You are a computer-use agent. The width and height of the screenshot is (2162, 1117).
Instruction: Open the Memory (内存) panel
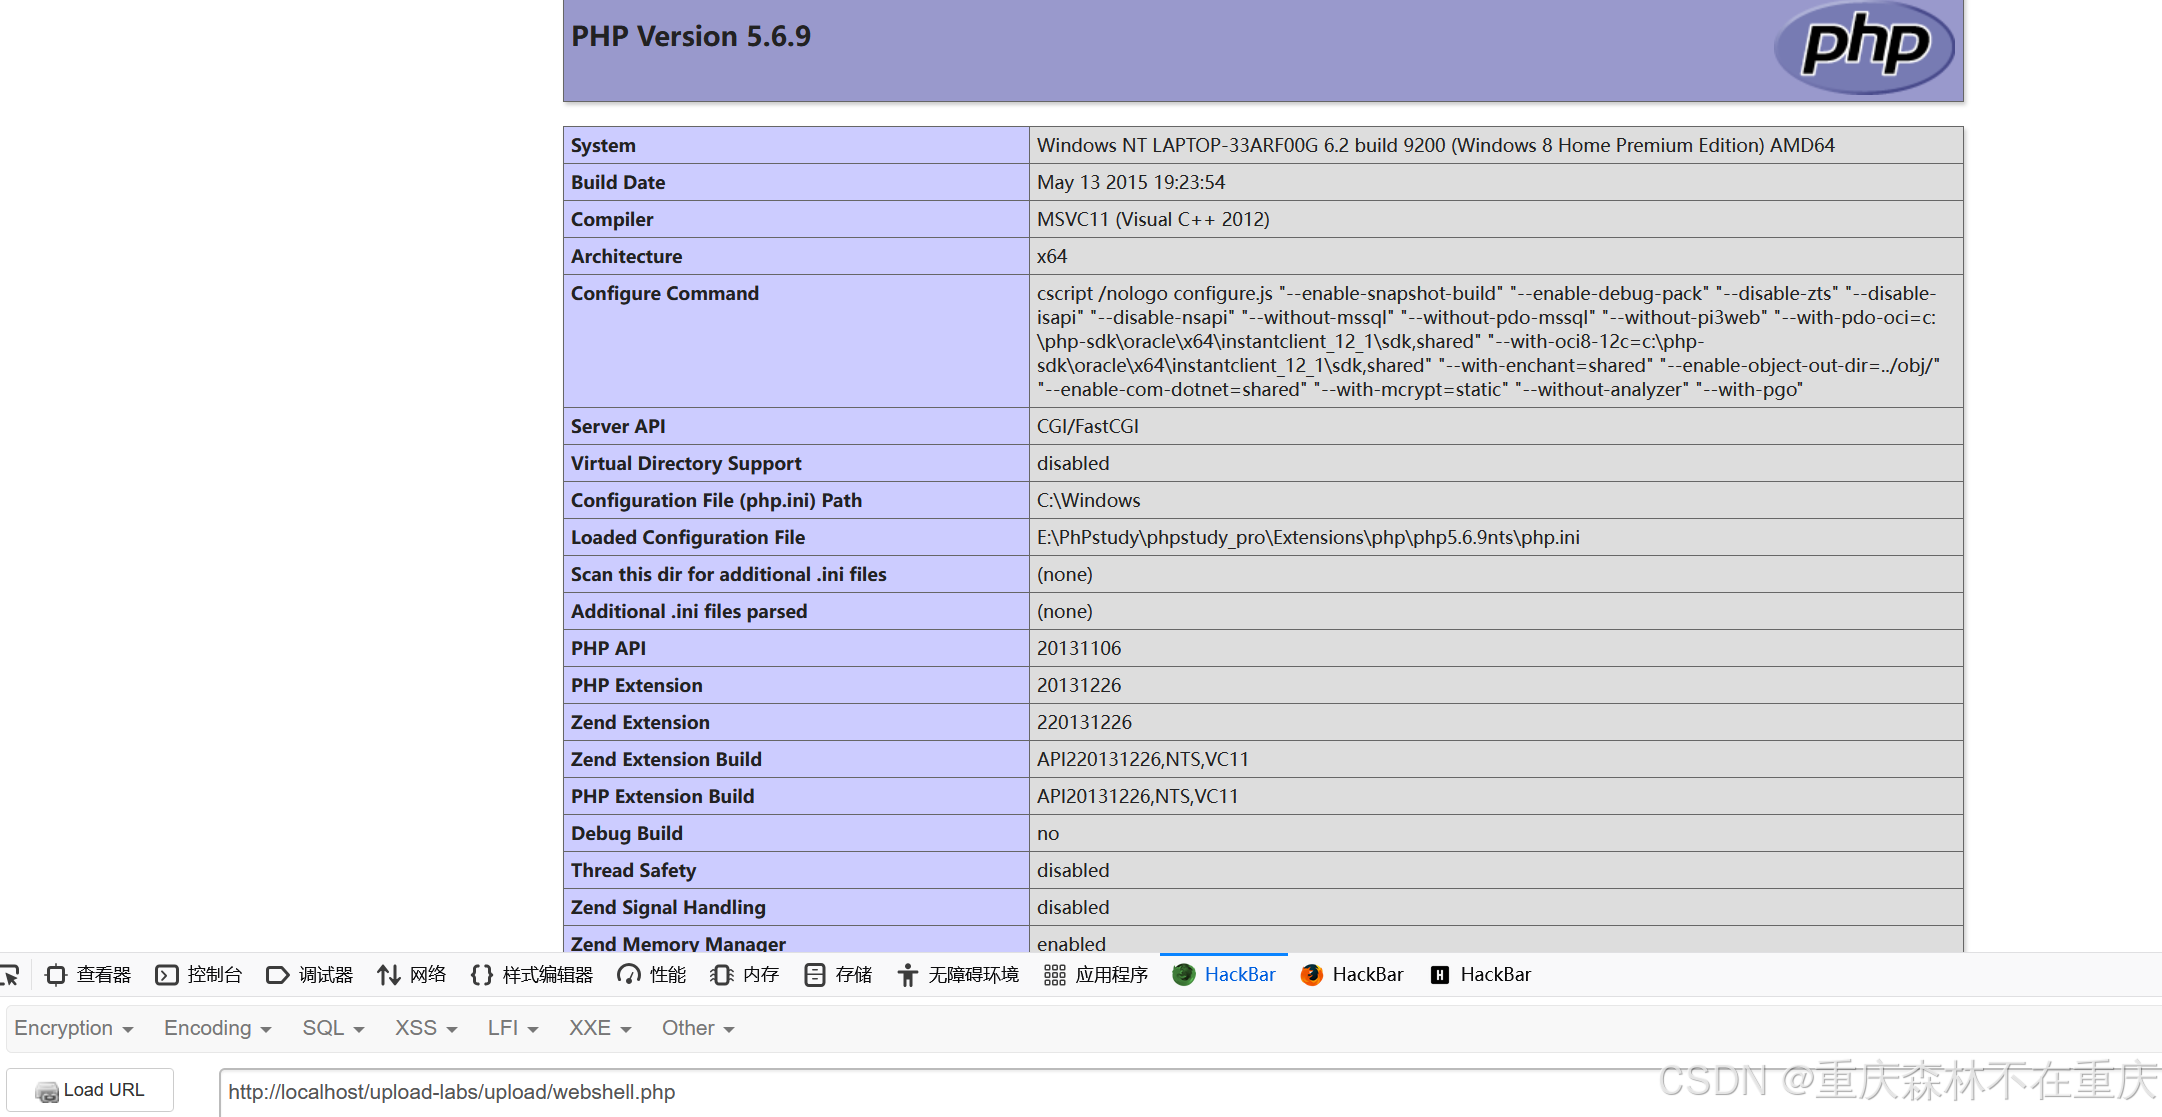745,975
